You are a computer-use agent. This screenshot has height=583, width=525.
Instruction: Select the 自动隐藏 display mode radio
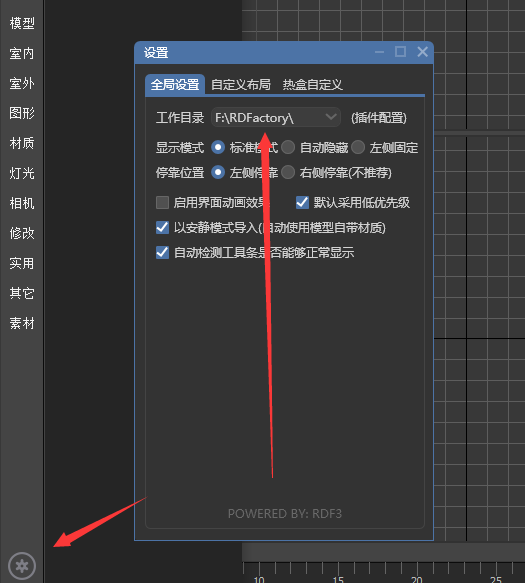pos(288,147)
